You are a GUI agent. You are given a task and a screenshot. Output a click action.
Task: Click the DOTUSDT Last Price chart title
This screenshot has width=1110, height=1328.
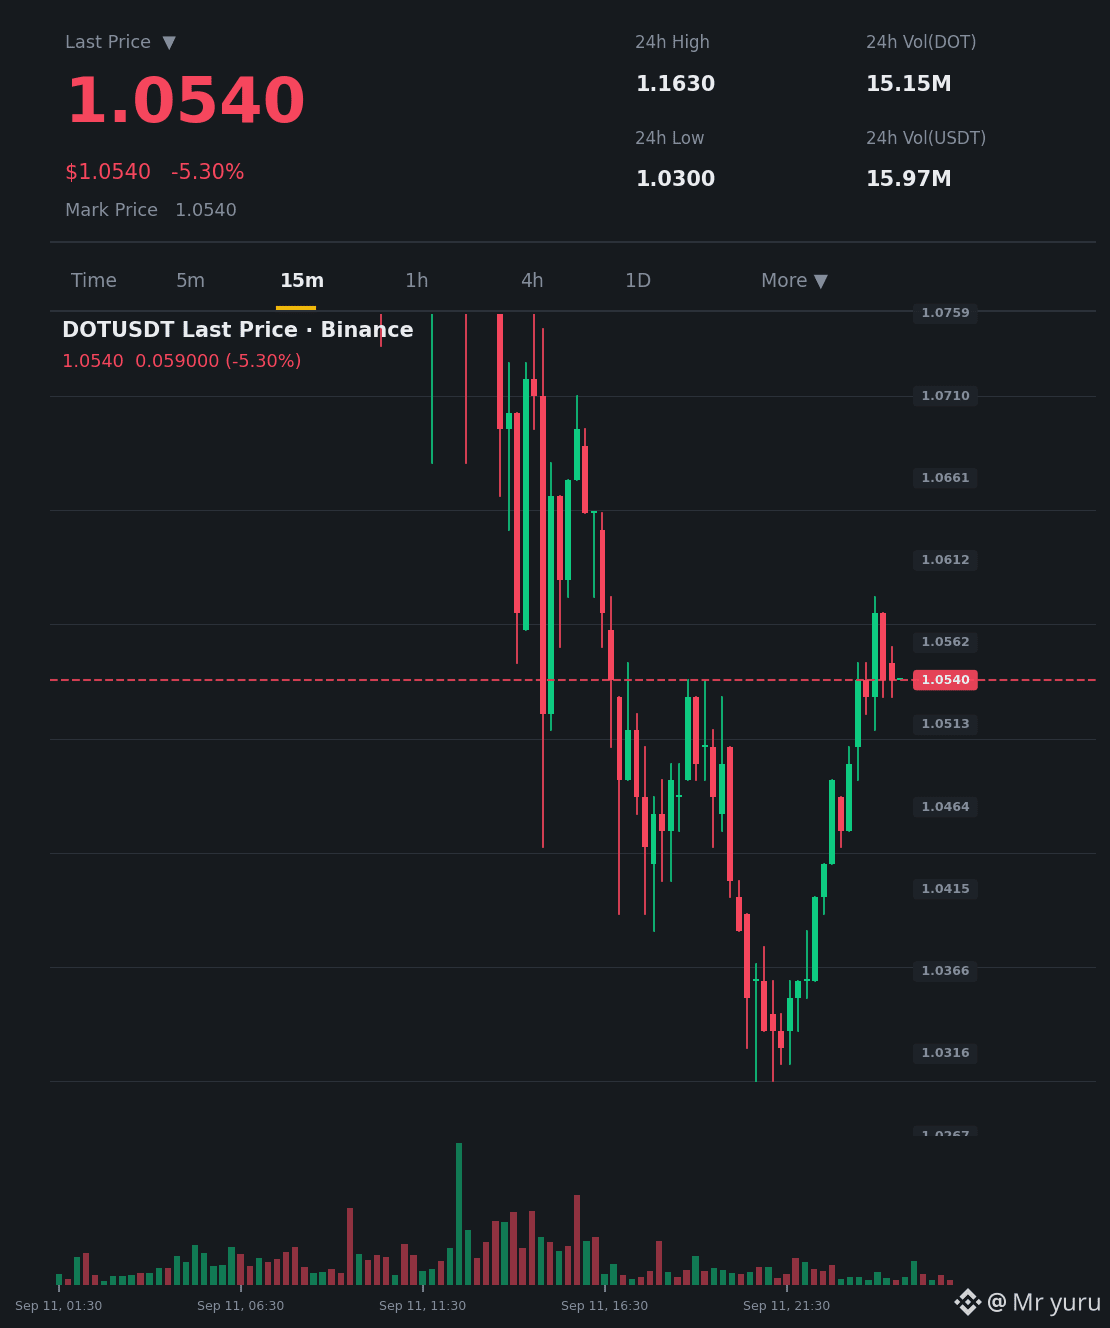[238, 330]
